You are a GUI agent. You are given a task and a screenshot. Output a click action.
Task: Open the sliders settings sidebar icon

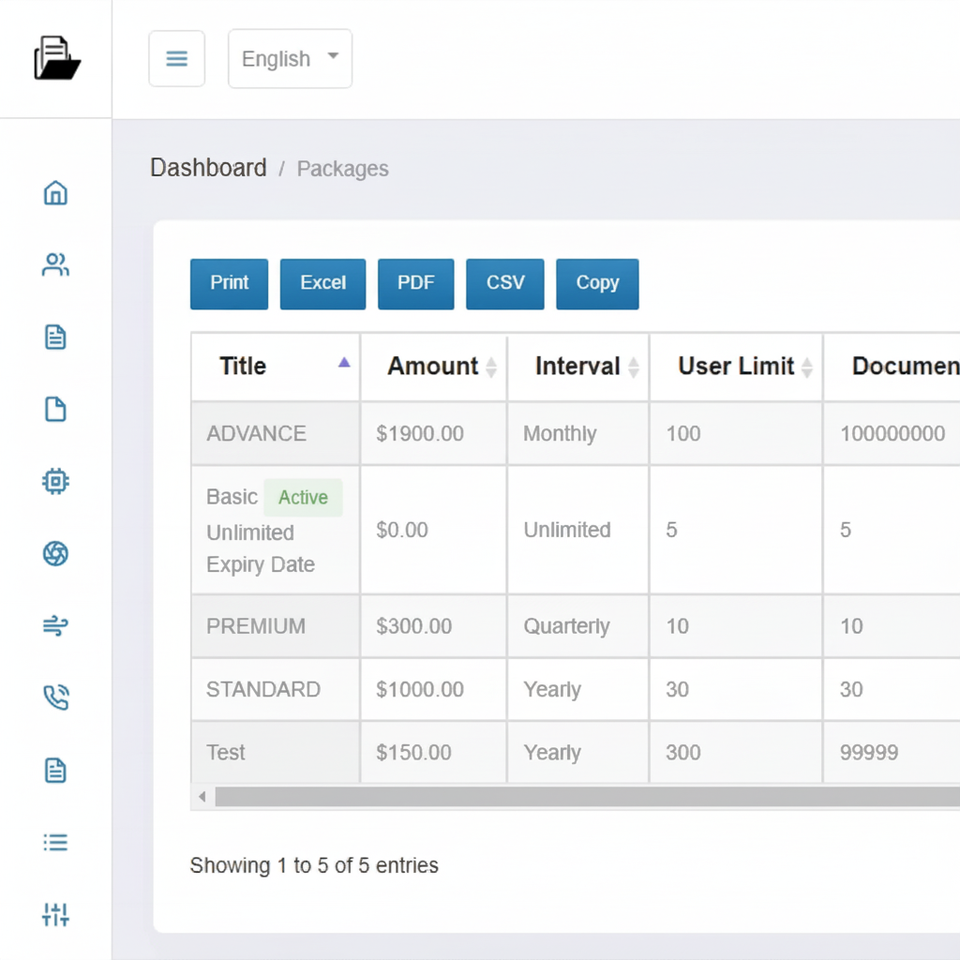point(56,914)
